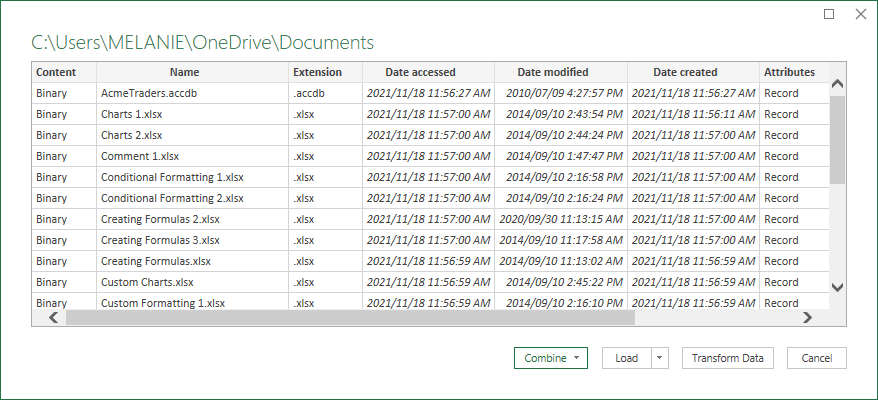Click the Combine dropdown button
The height and width of the screenshot is (400, 878).
pyautogui.click(x=550, y=358)
